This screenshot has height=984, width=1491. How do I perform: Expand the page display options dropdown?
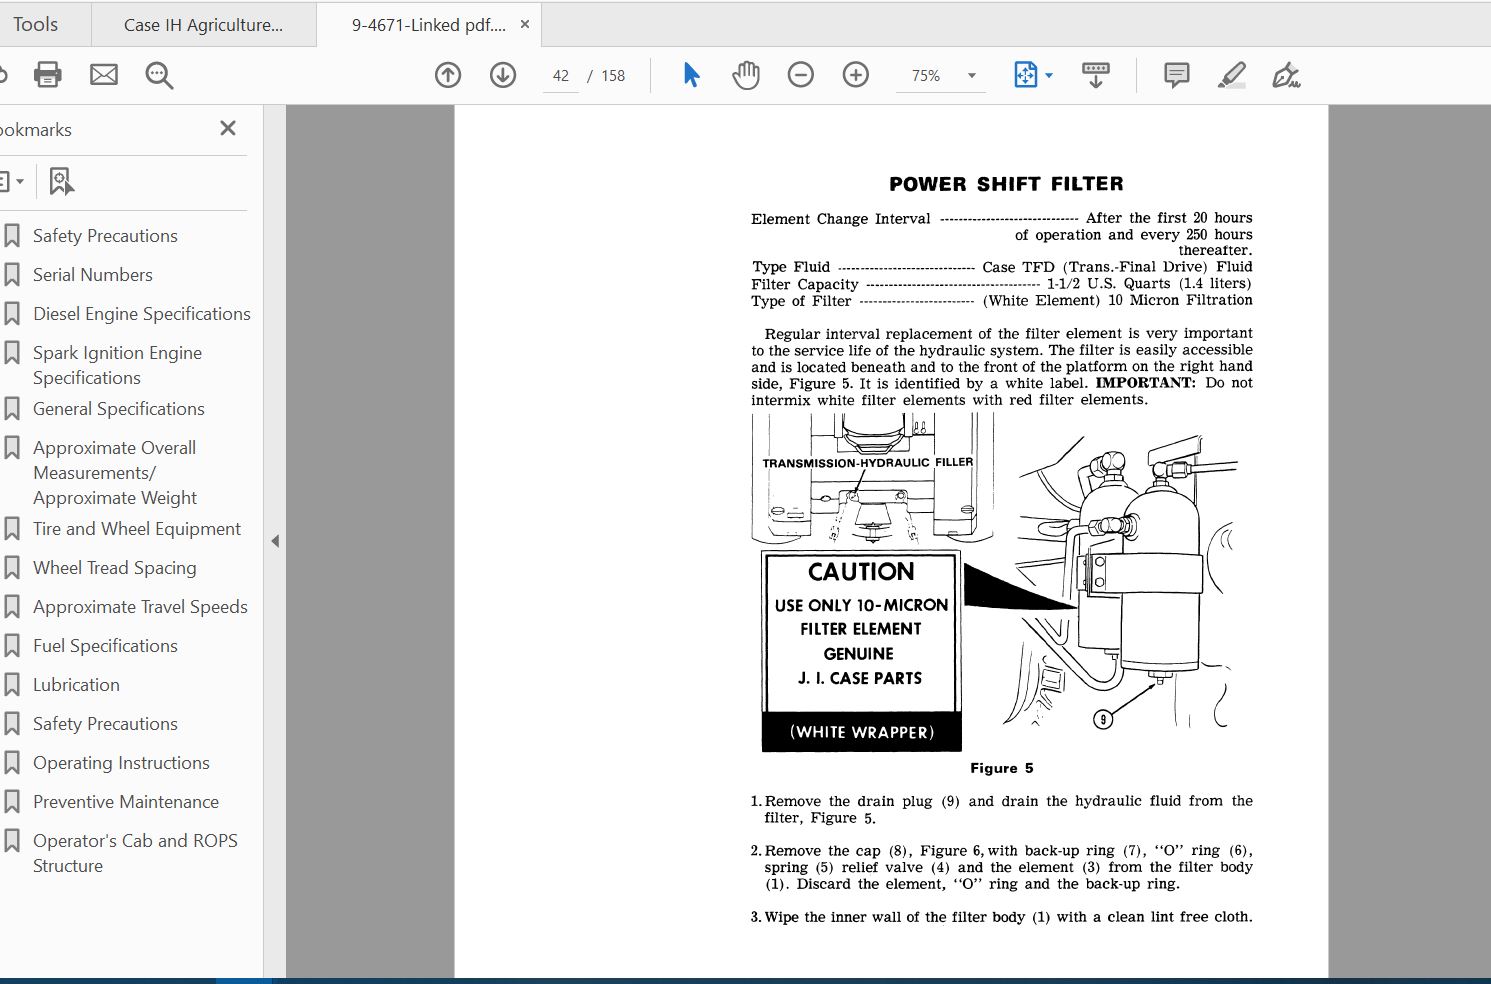pos(1047,75)
